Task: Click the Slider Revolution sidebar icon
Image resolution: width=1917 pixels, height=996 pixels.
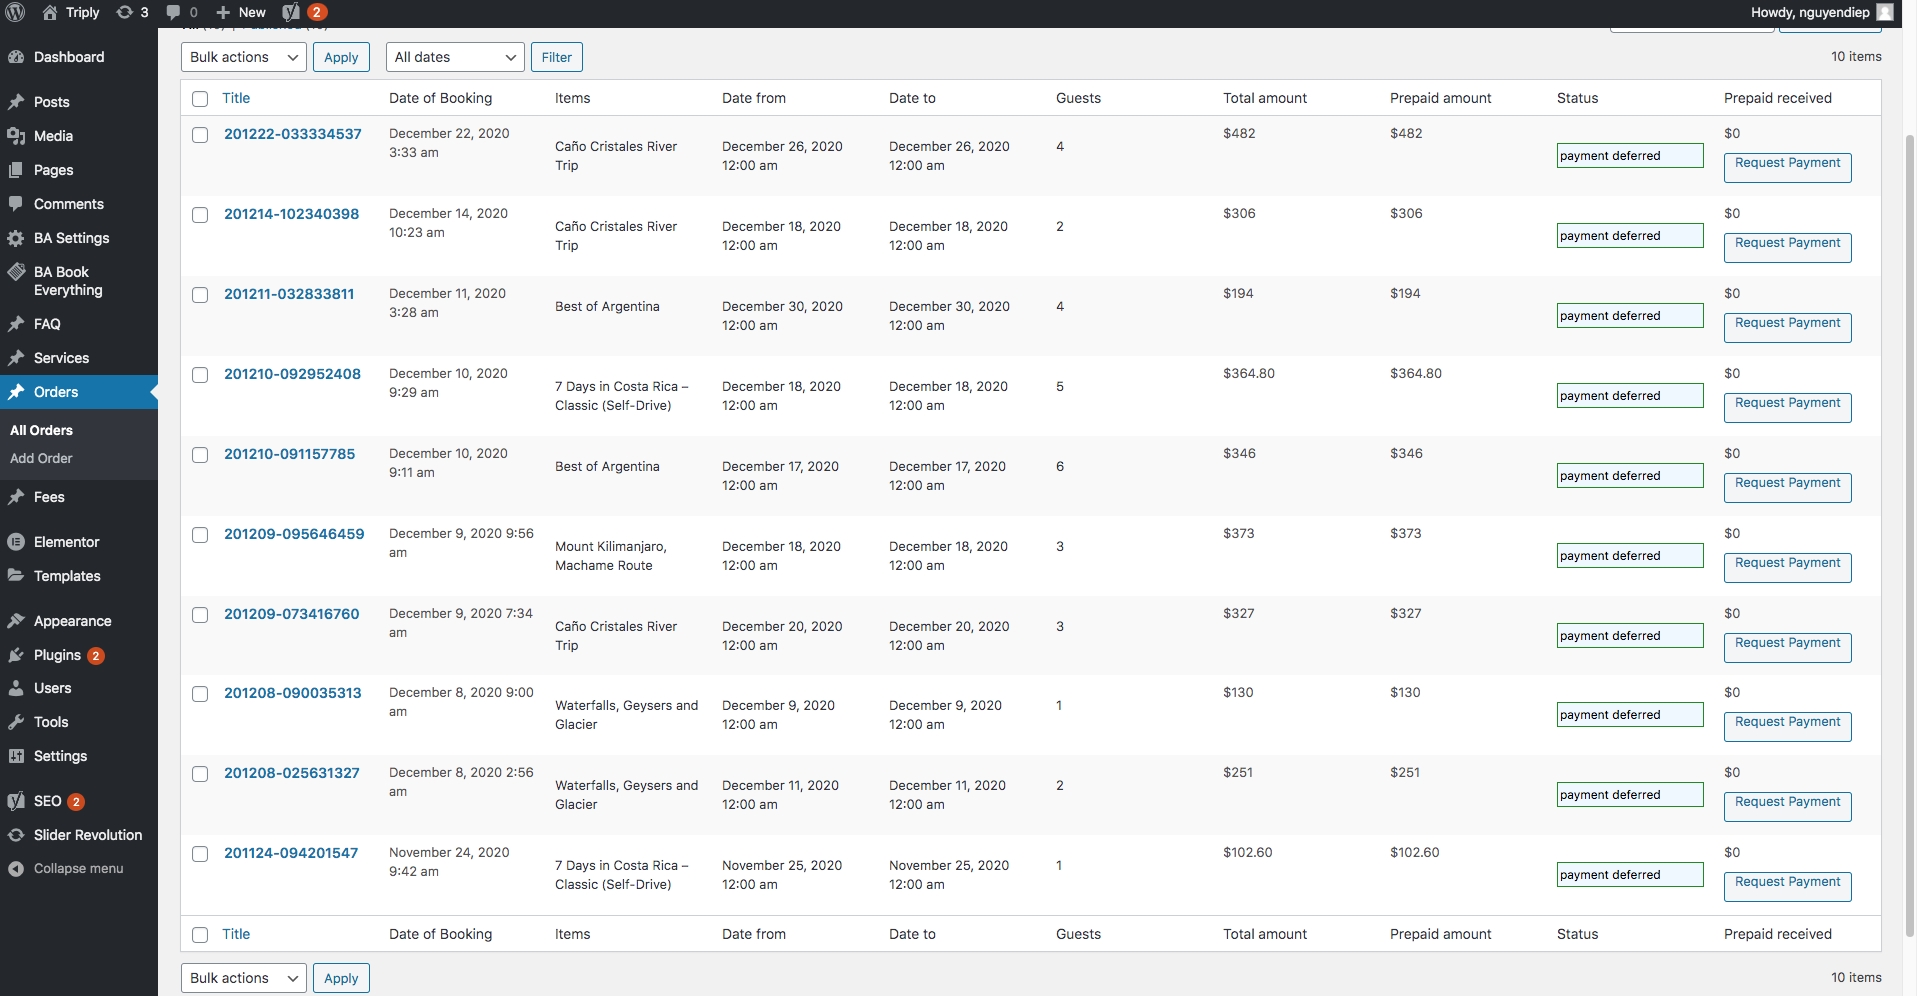Action: point(16,835)
